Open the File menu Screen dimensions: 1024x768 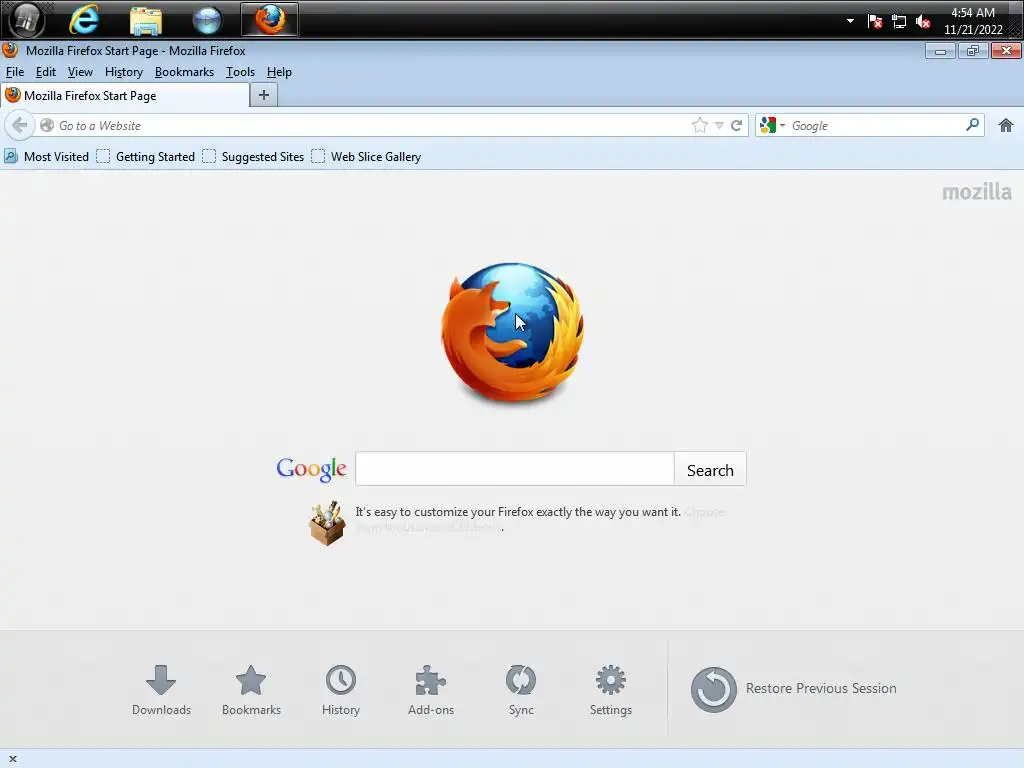(x=14, y=72)
